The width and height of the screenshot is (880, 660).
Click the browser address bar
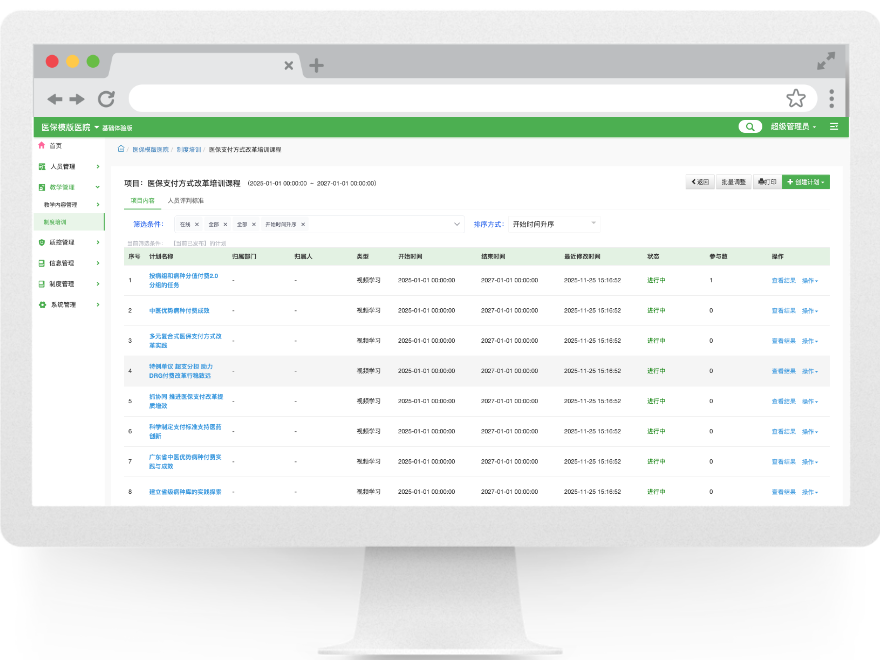click(455, 99)
